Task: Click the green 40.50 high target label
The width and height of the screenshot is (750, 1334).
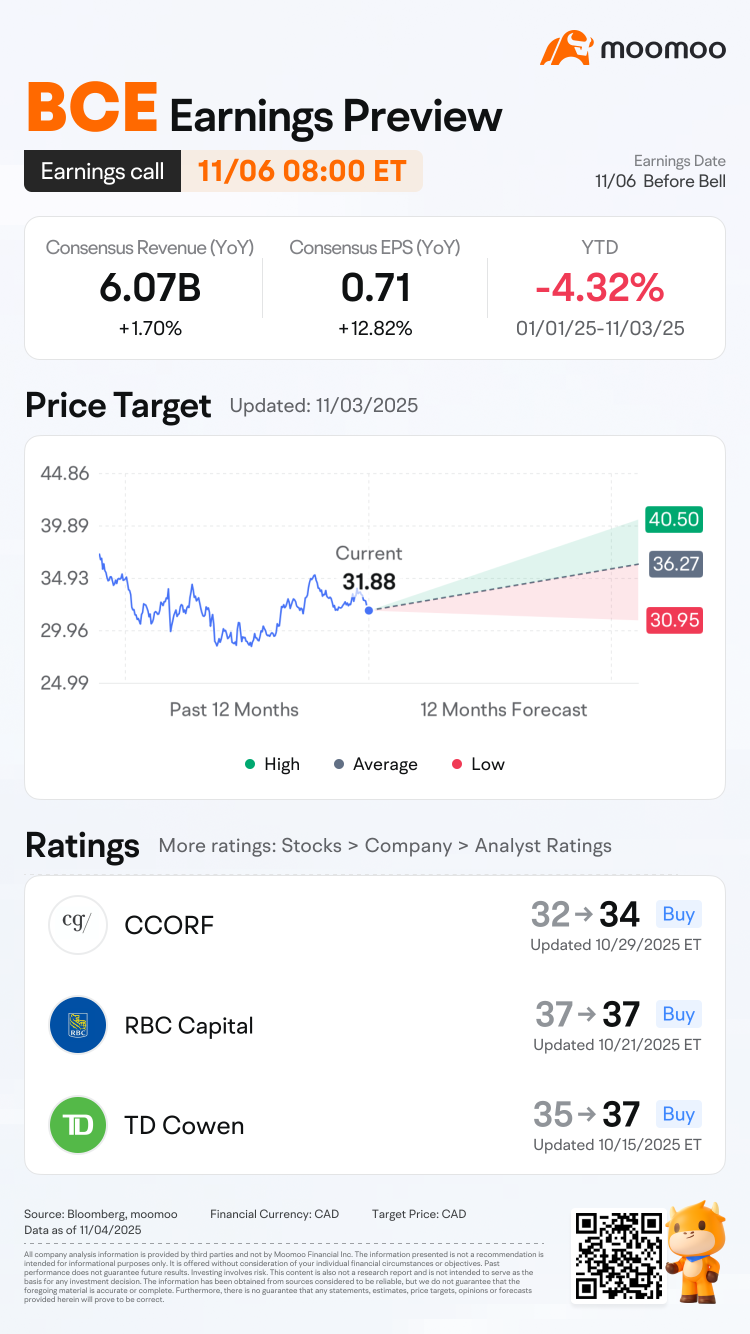Action: pos(674,520)
